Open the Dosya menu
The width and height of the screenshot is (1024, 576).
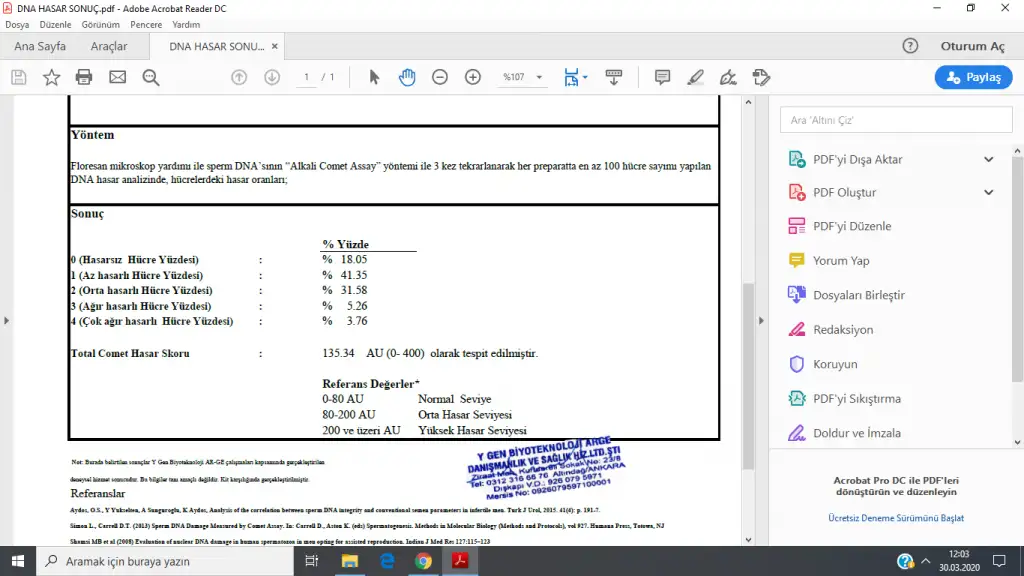point(17,25)
